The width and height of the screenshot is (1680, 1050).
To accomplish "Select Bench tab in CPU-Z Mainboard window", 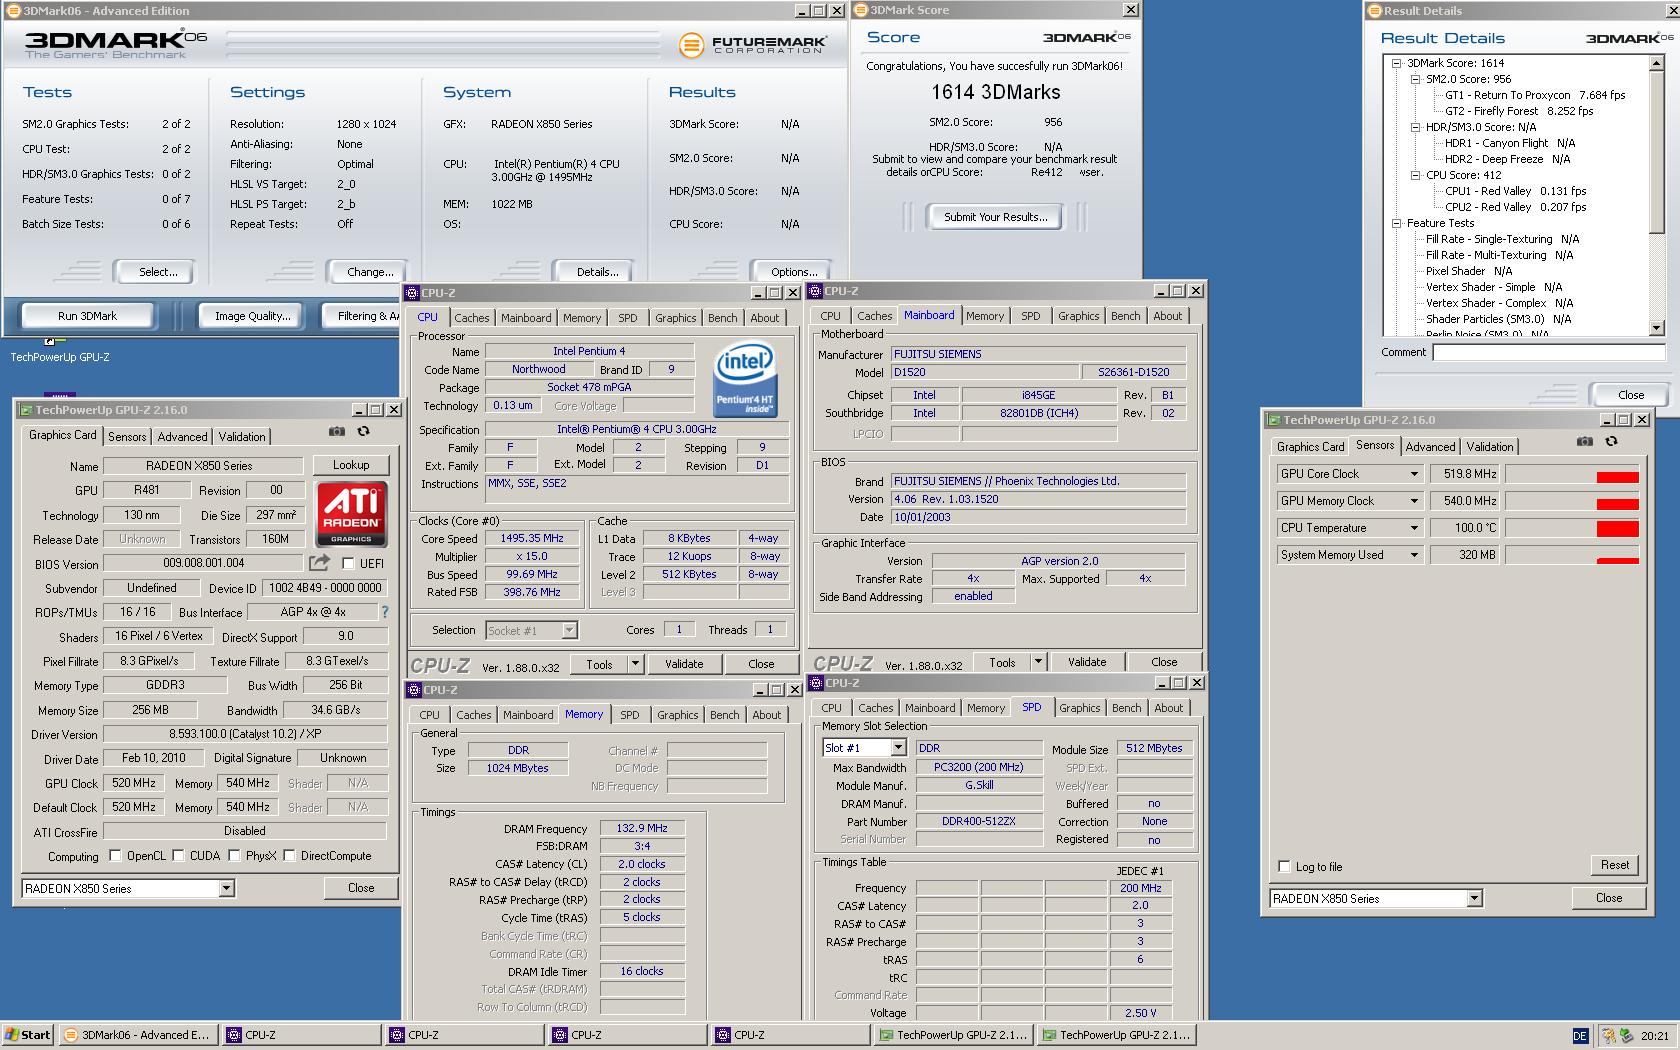I will click(1125, 316).
